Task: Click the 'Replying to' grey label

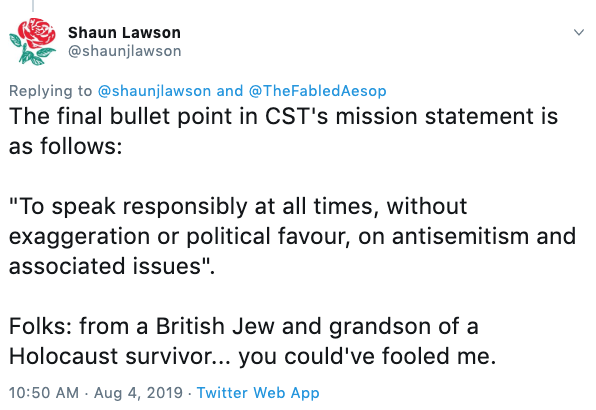Action: pos(51,91)
